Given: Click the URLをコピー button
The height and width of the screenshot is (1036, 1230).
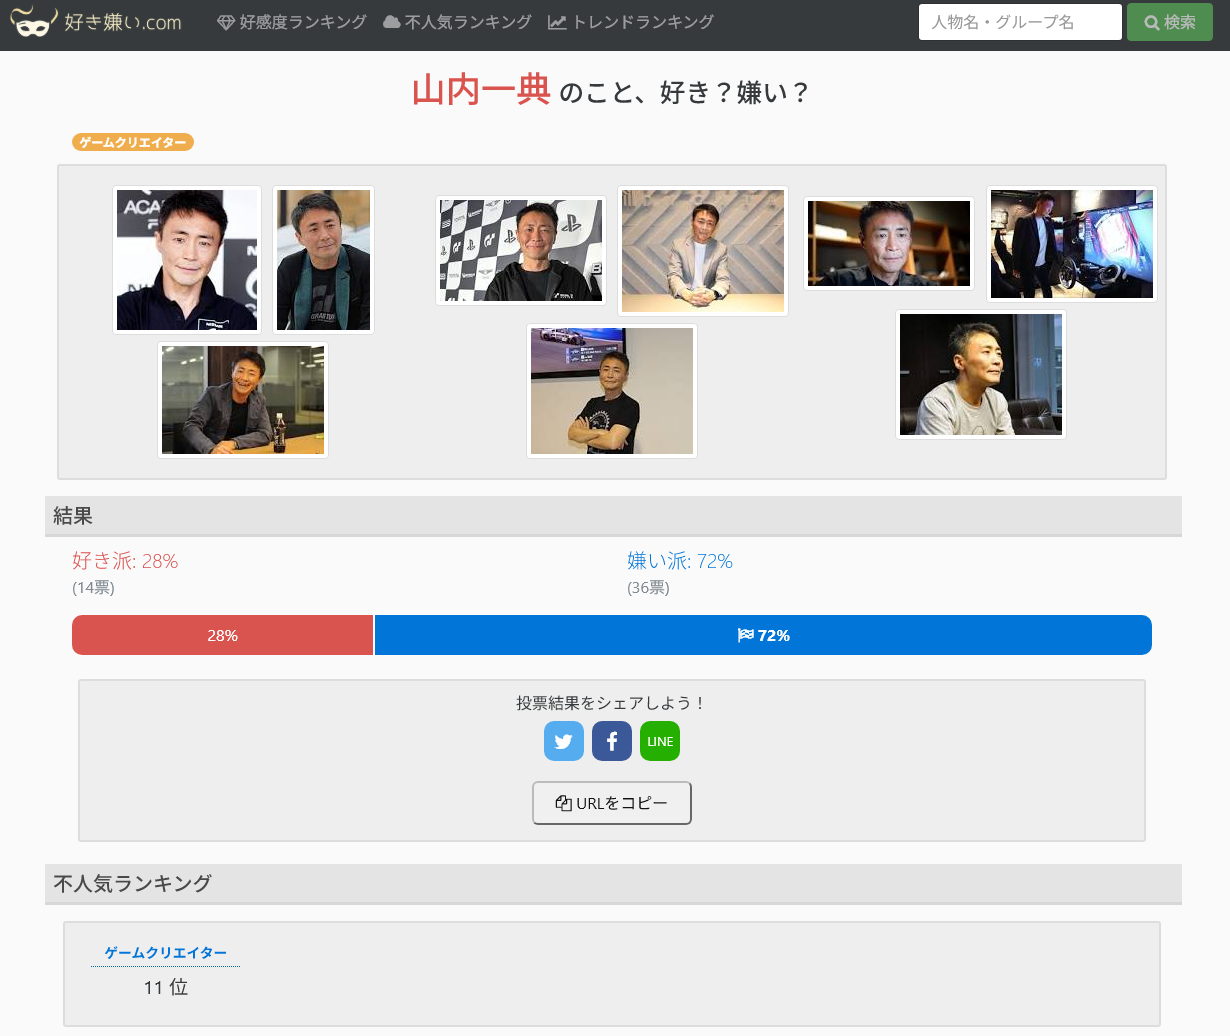Looking at the screenshot, I should click(612, 803).
